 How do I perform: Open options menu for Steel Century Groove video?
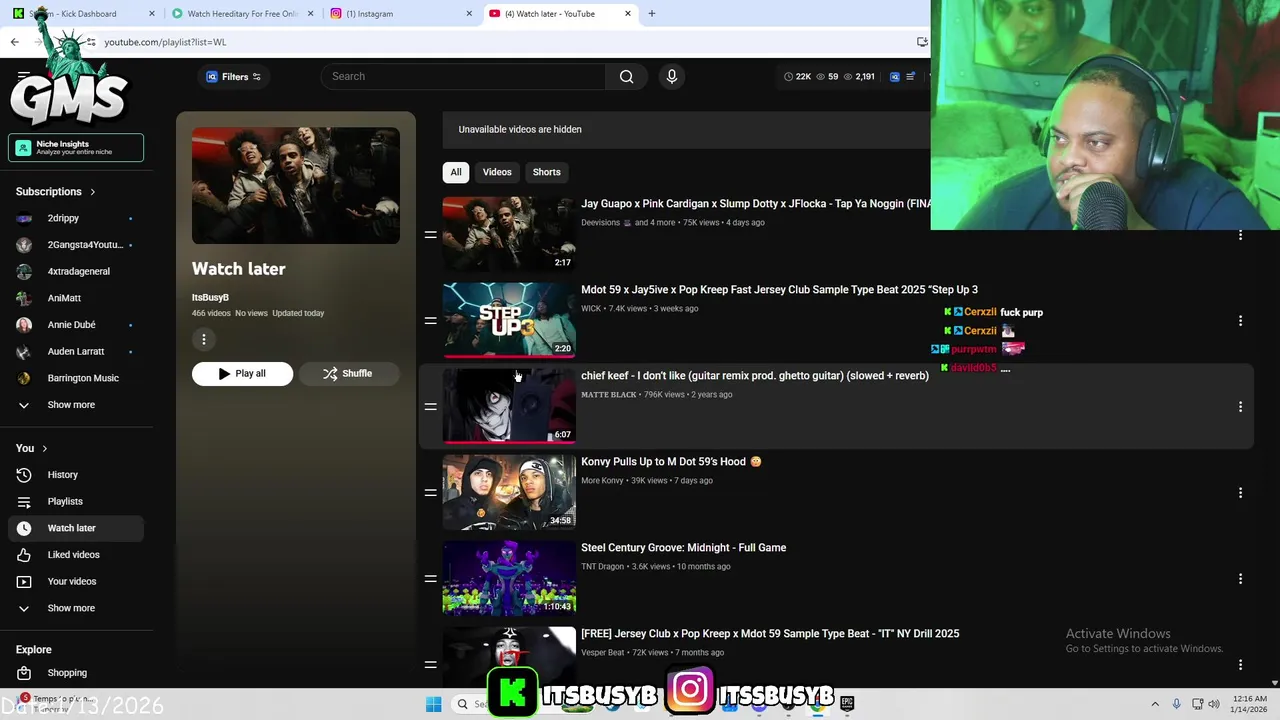click(x=1240, y=579)
